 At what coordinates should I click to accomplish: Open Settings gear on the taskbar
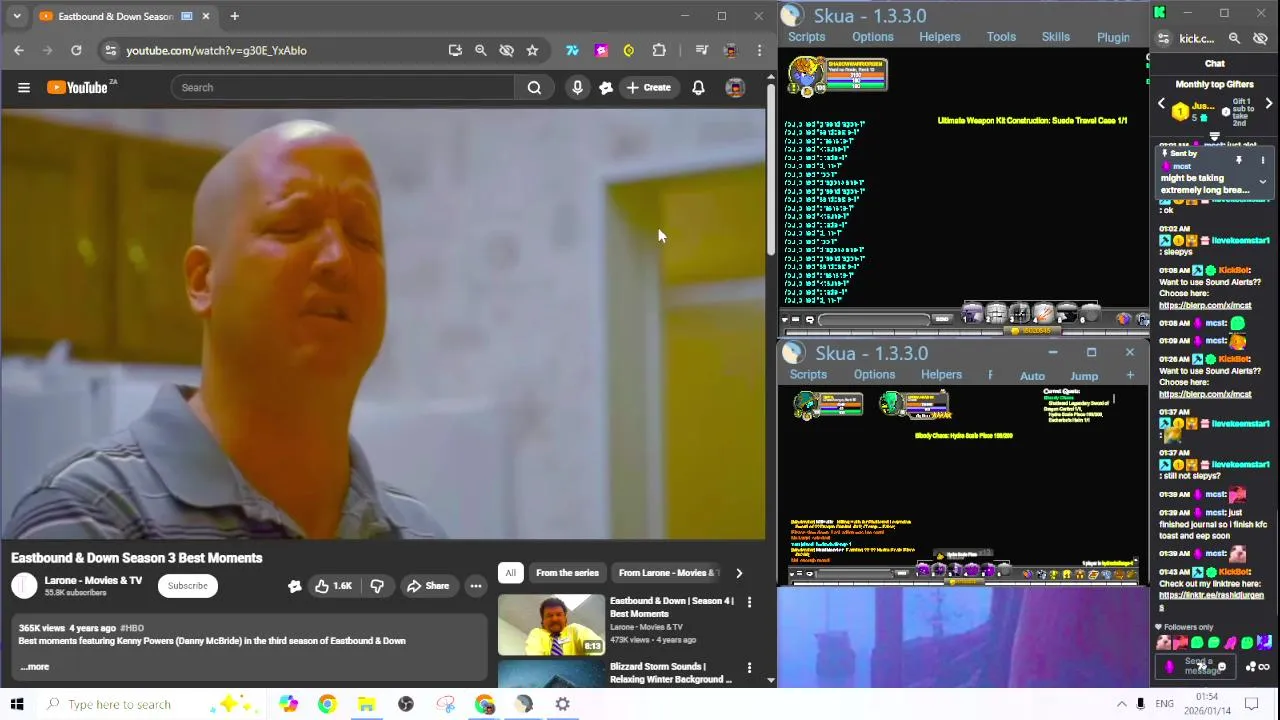[563, 704]
